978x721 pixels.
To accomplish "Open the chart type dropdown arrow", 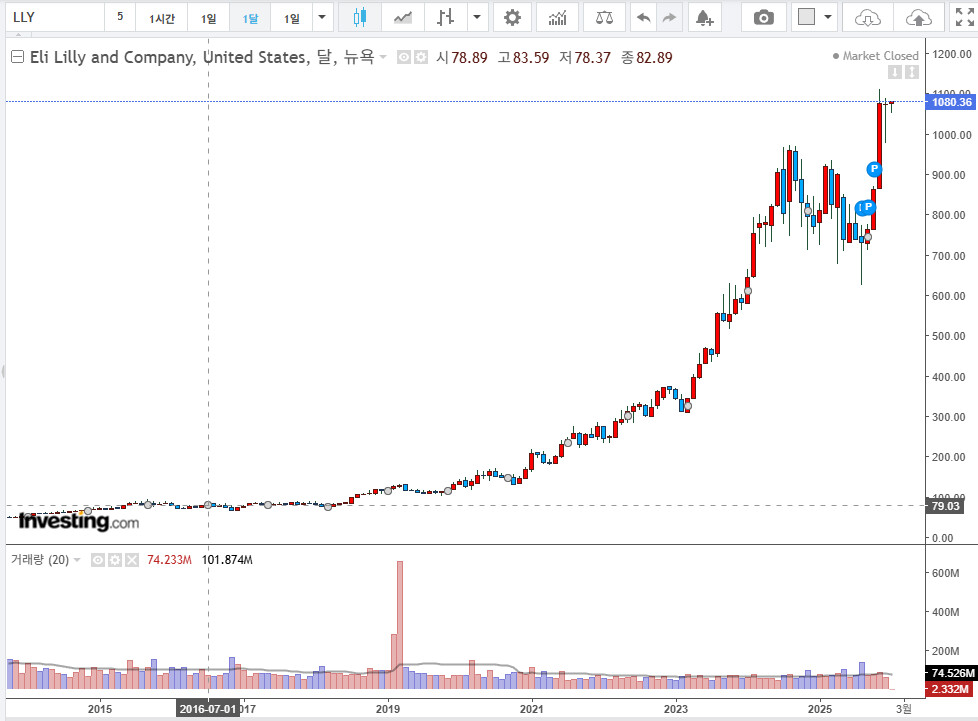I will pos(477,17).
